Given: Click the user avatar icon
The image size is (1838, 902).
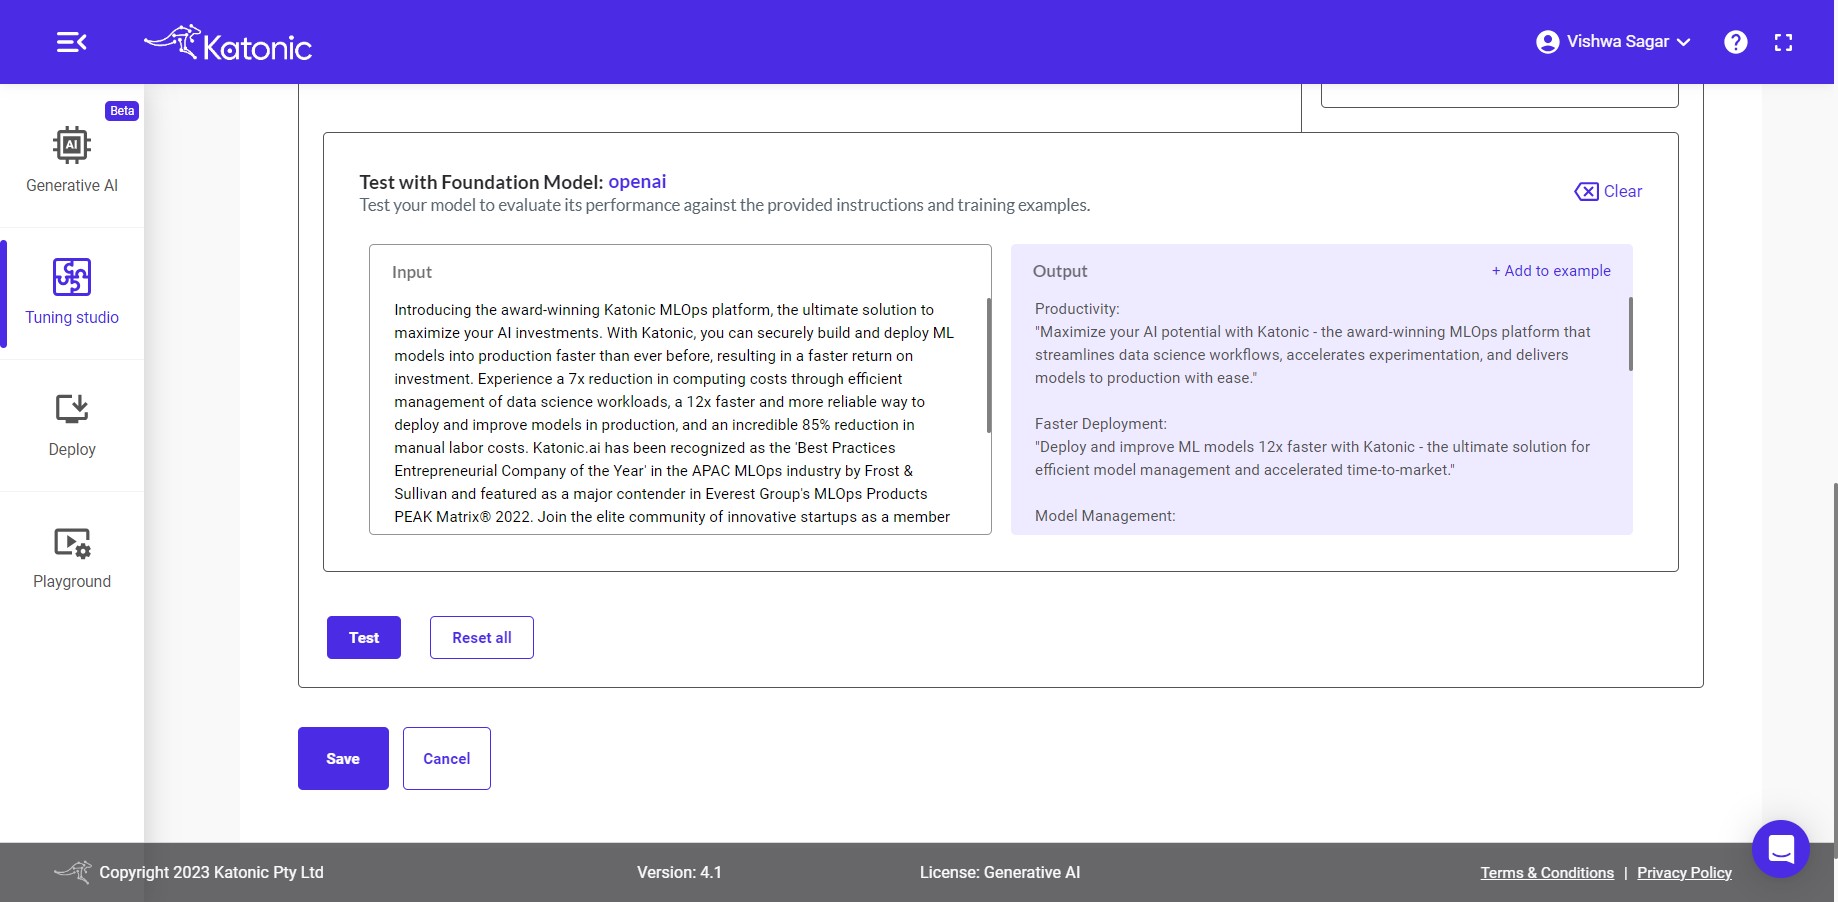Looking at the screenshot, I should coord(1547,42).
